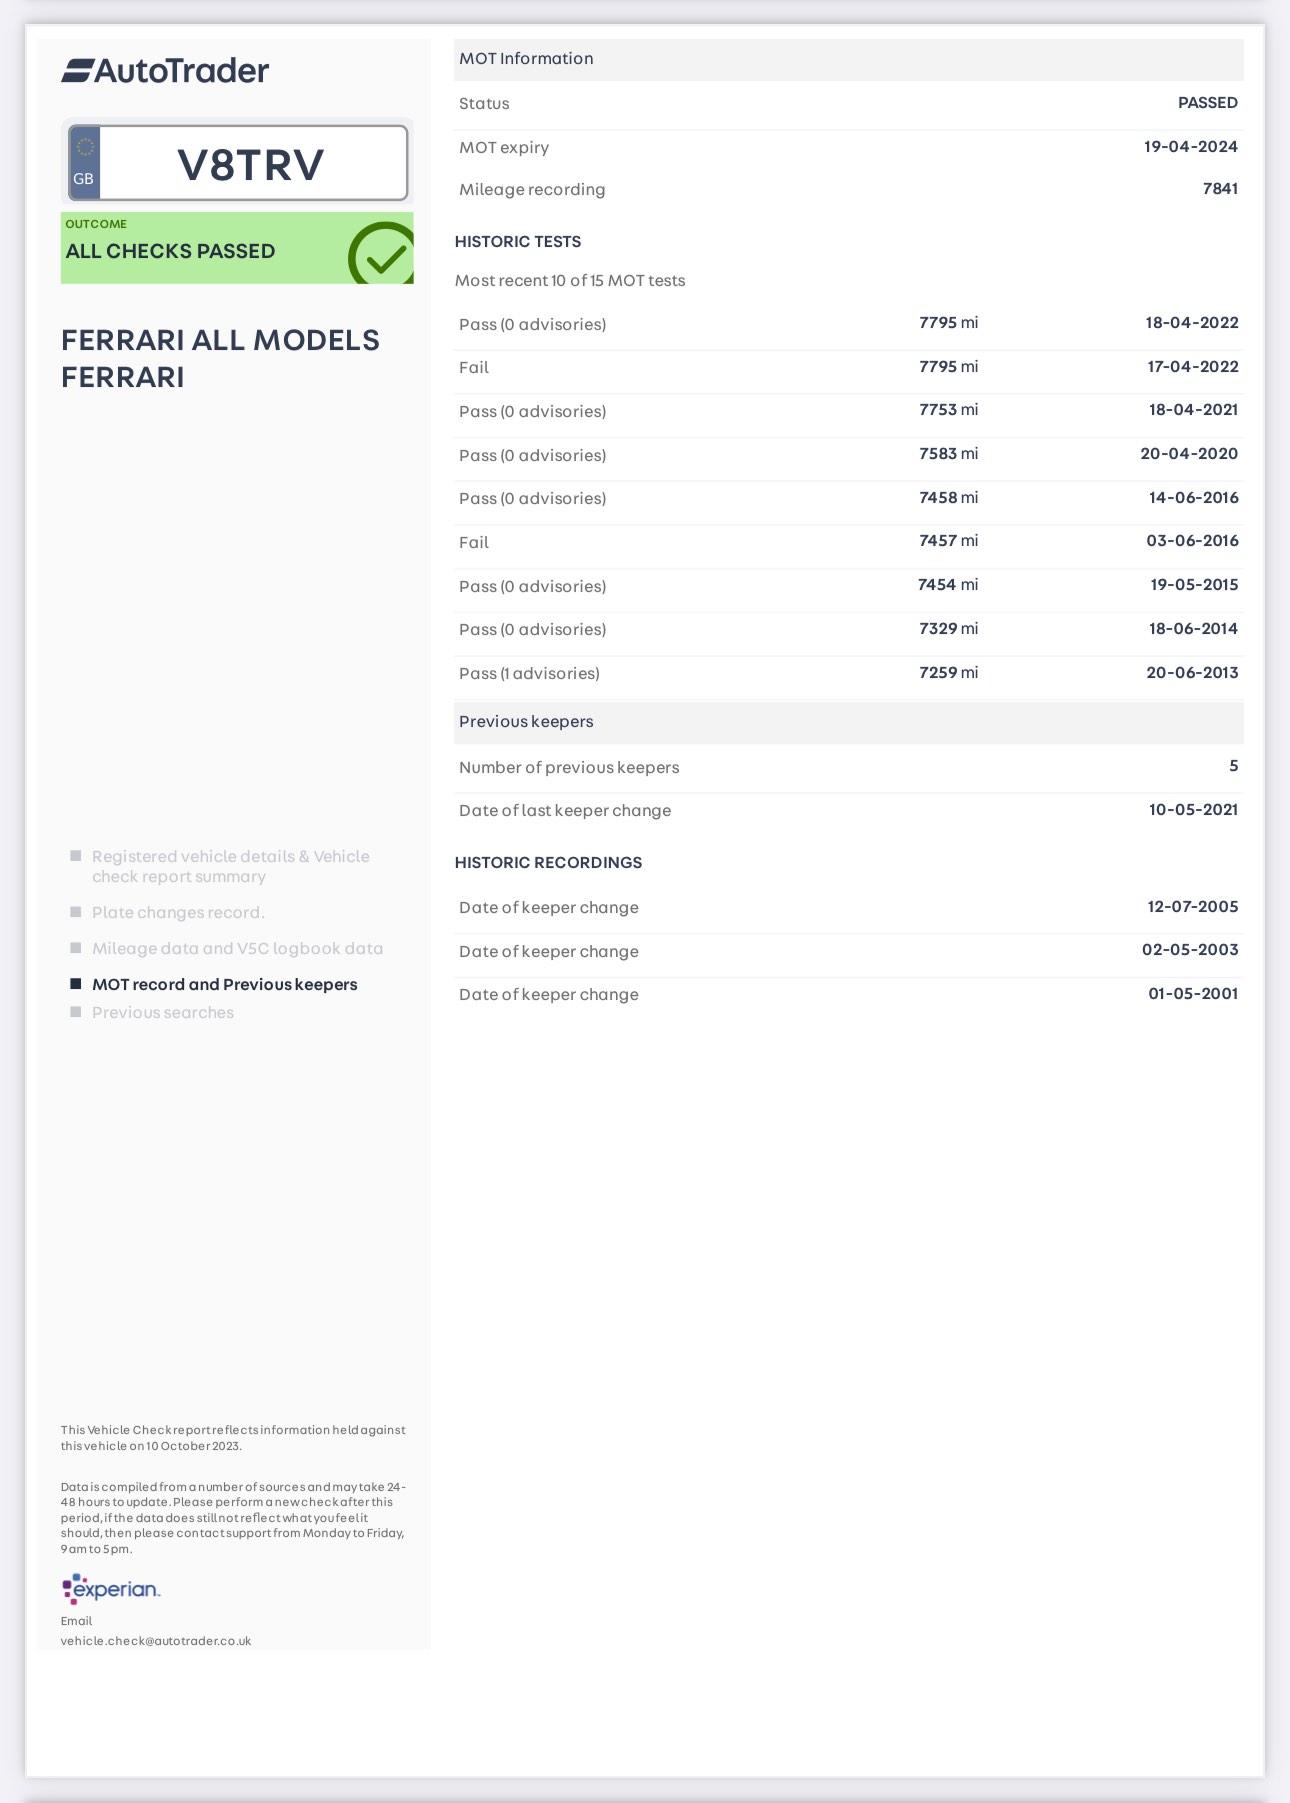Click the V8TRV registration plate
Image resolution: width=1290 pixels, height=1803 pixels.
coord(251,165)
